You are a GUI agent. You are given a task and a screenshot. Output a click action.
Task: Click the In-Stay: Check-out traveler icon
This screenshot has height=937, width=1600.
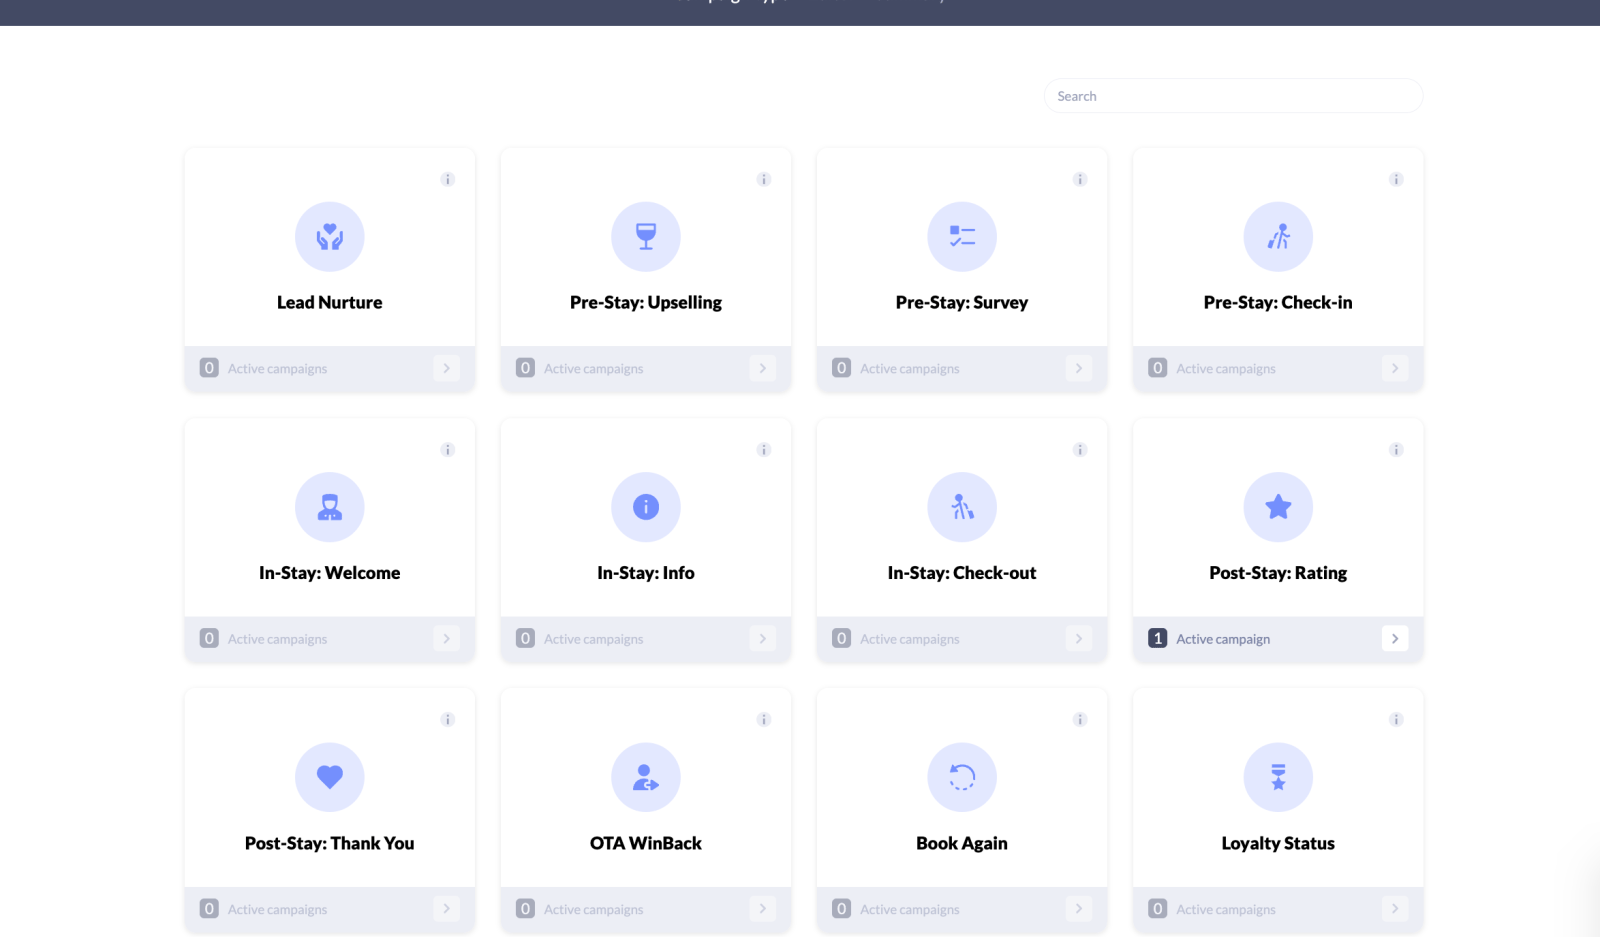click(962, 507)
